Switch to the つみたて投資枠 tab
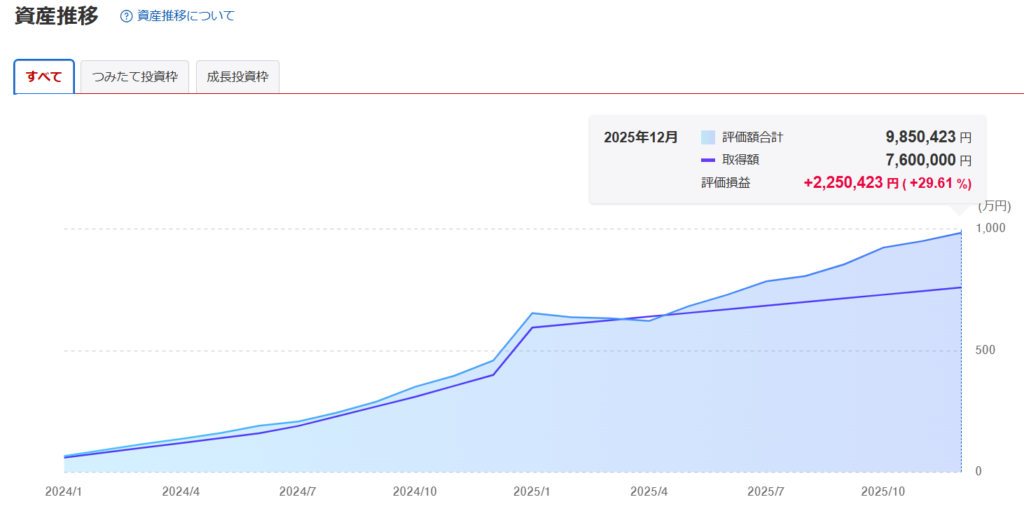 tap(134, 77)
